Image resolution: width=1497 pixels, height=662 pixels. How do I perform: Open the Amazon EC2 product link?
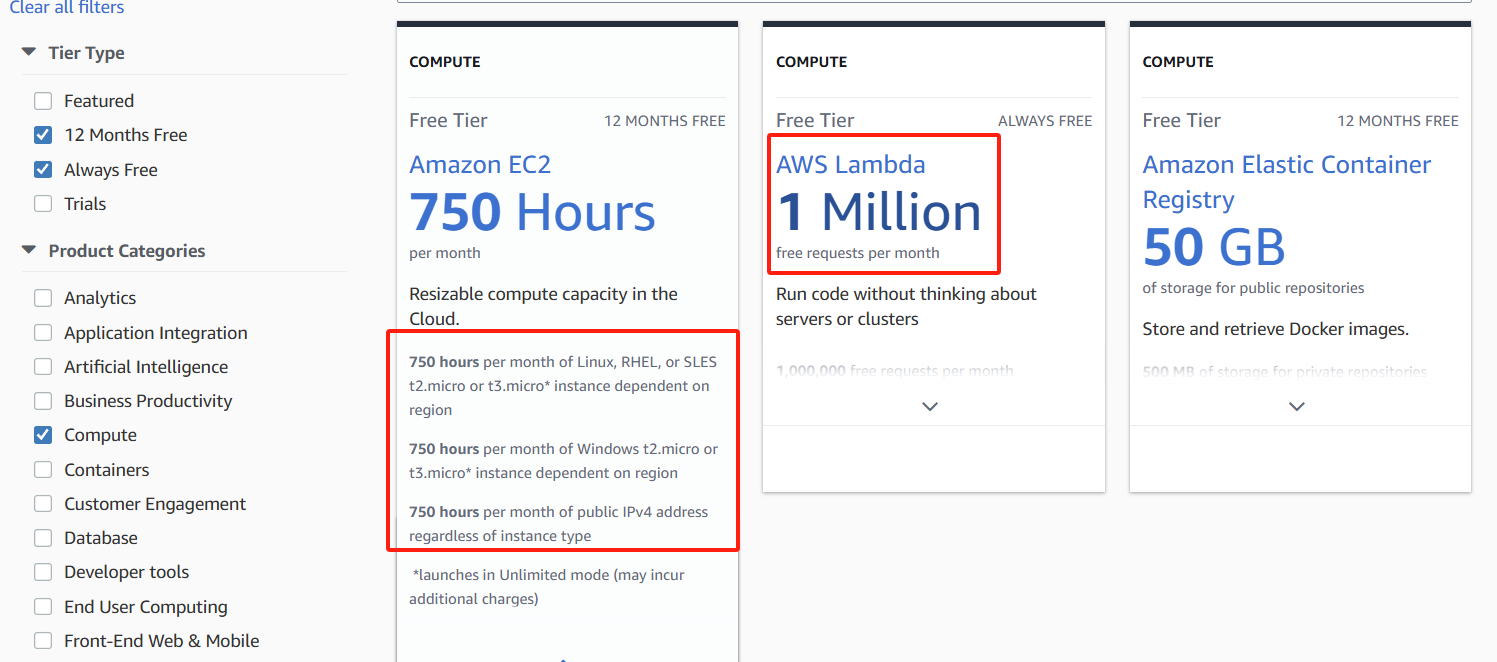[x=480, y=165]
